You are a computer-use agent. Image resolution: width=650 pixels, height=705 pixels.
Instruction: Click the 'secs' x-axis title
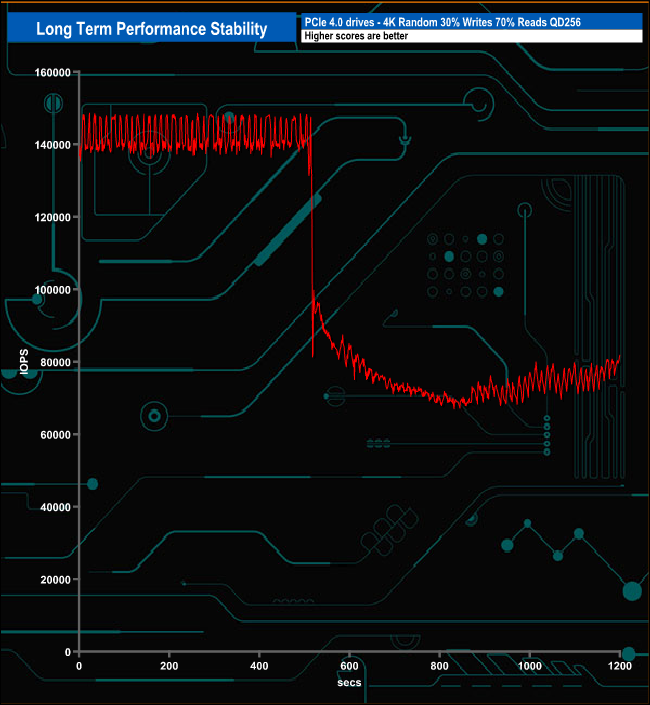pyautogui.click(x=349, y=683)
